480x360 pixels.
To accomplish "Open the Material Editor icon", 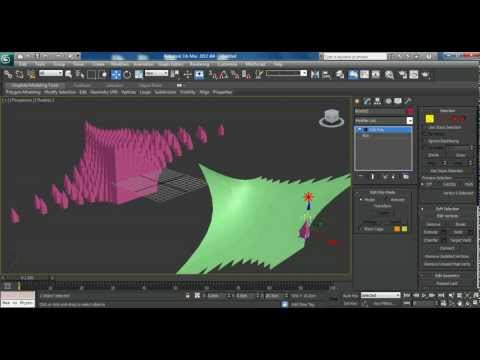I will point(389,74).
